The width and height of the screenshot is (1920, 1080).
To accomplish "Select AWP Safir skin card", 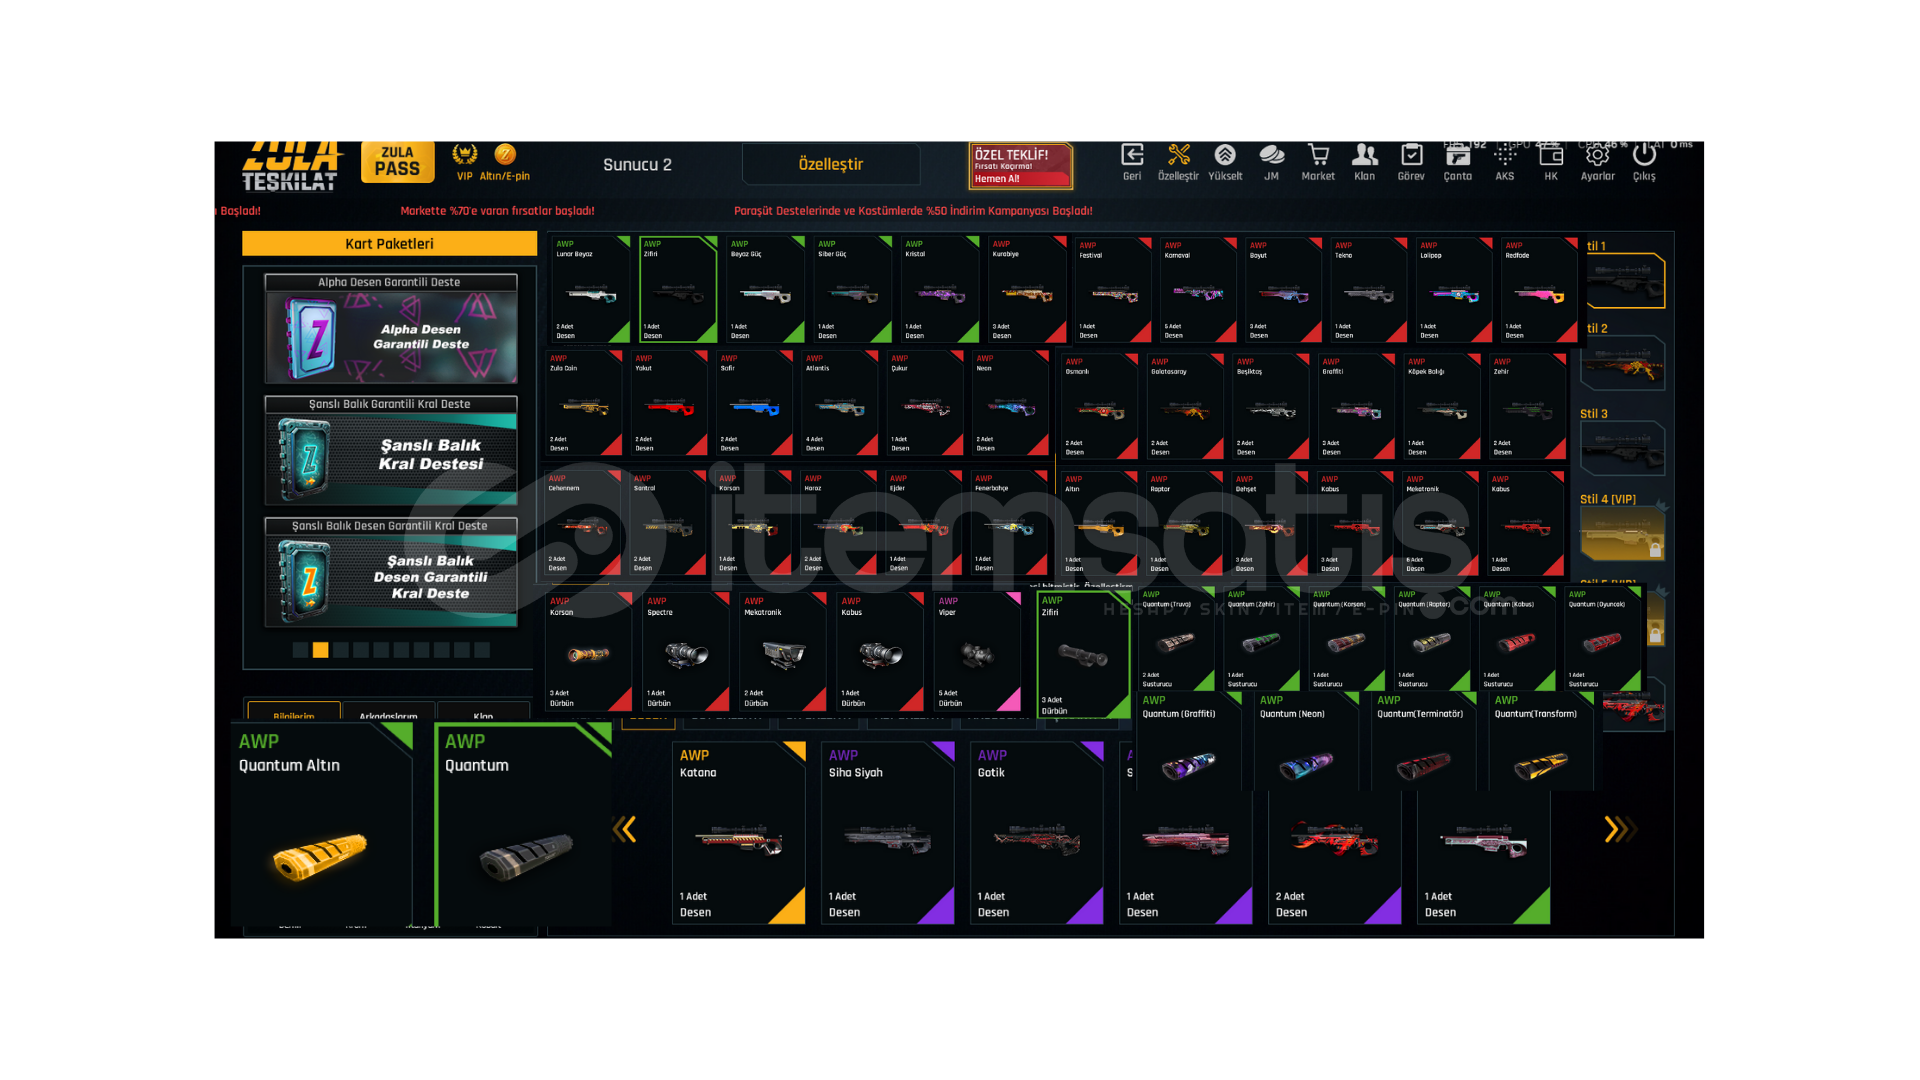I will 755,404.
